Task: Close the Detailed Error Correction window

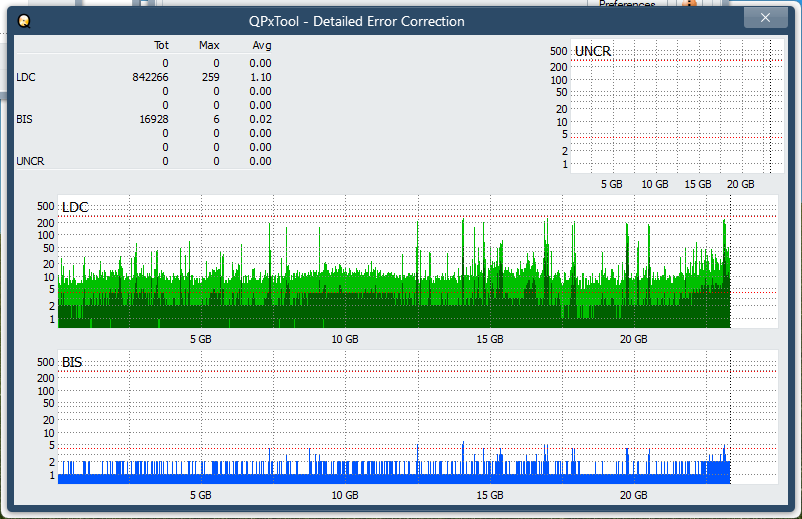Action: click(765, 18)
